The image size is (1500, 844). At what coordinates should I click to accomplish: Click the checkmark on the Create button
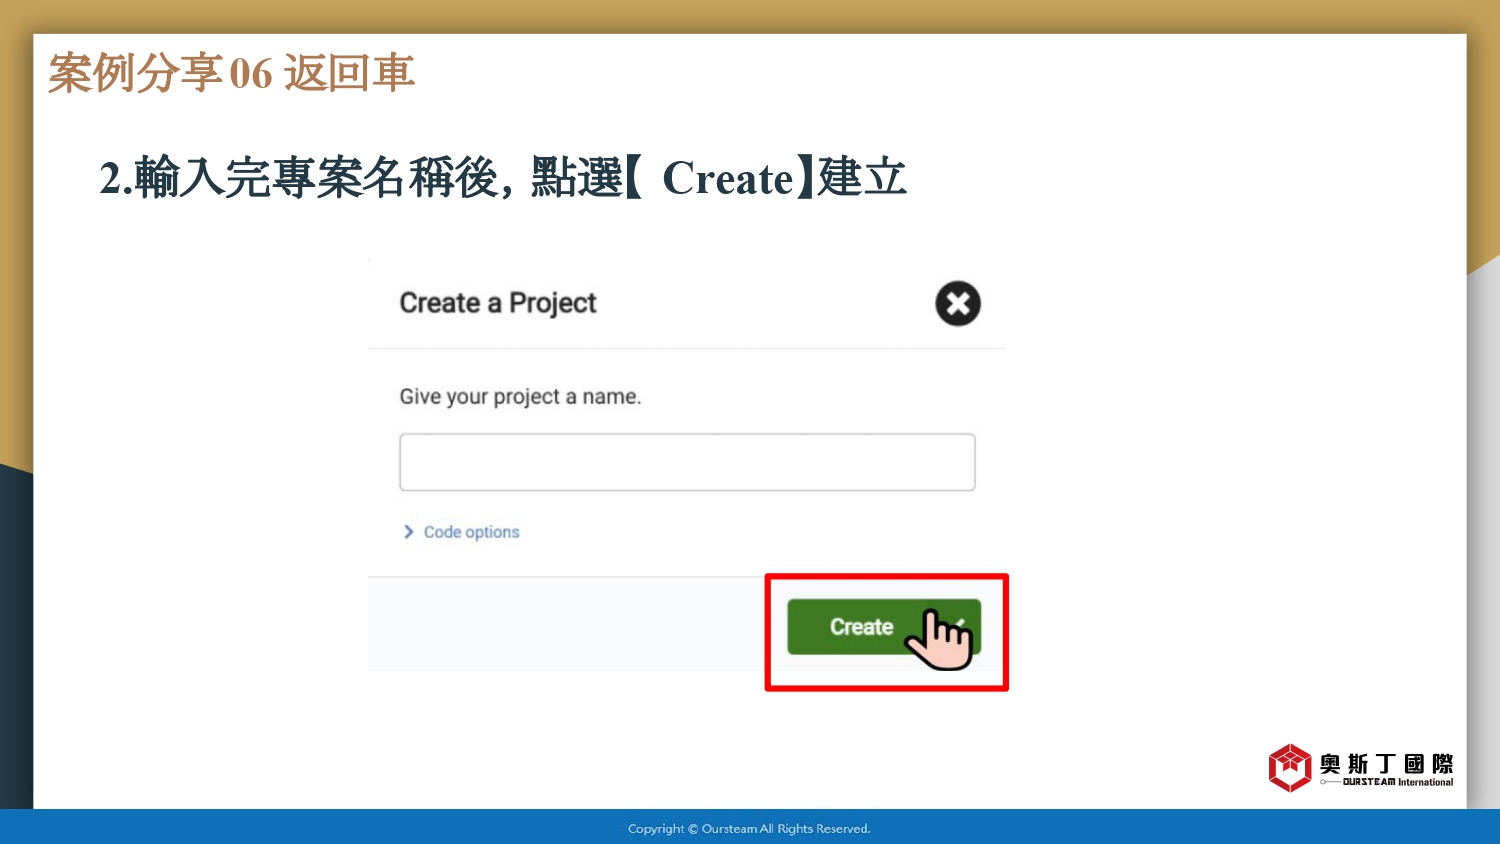pos(961,623)
